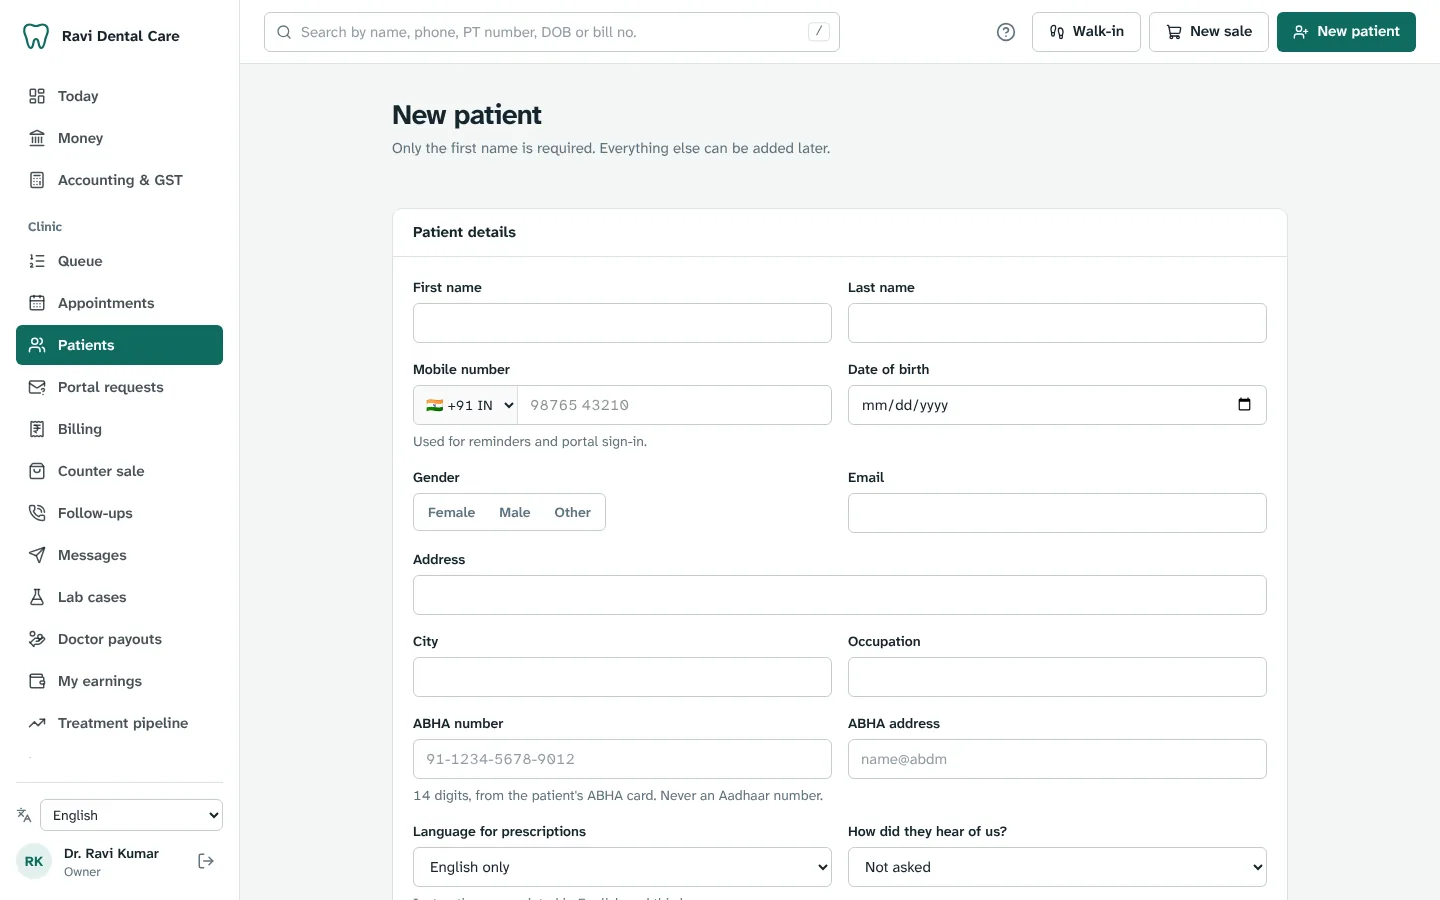Click the translate language icon
The image size is (1440, 900).
point(24,815)
